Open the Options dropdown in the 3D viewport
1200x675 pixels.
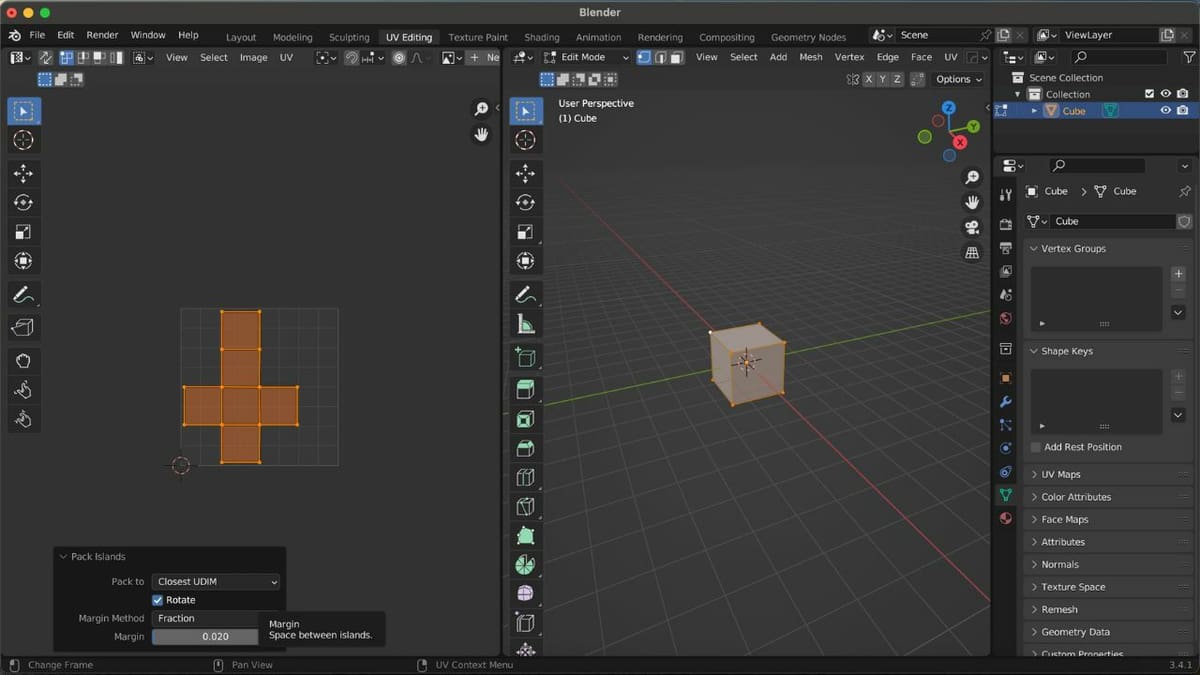pos(958,79)
